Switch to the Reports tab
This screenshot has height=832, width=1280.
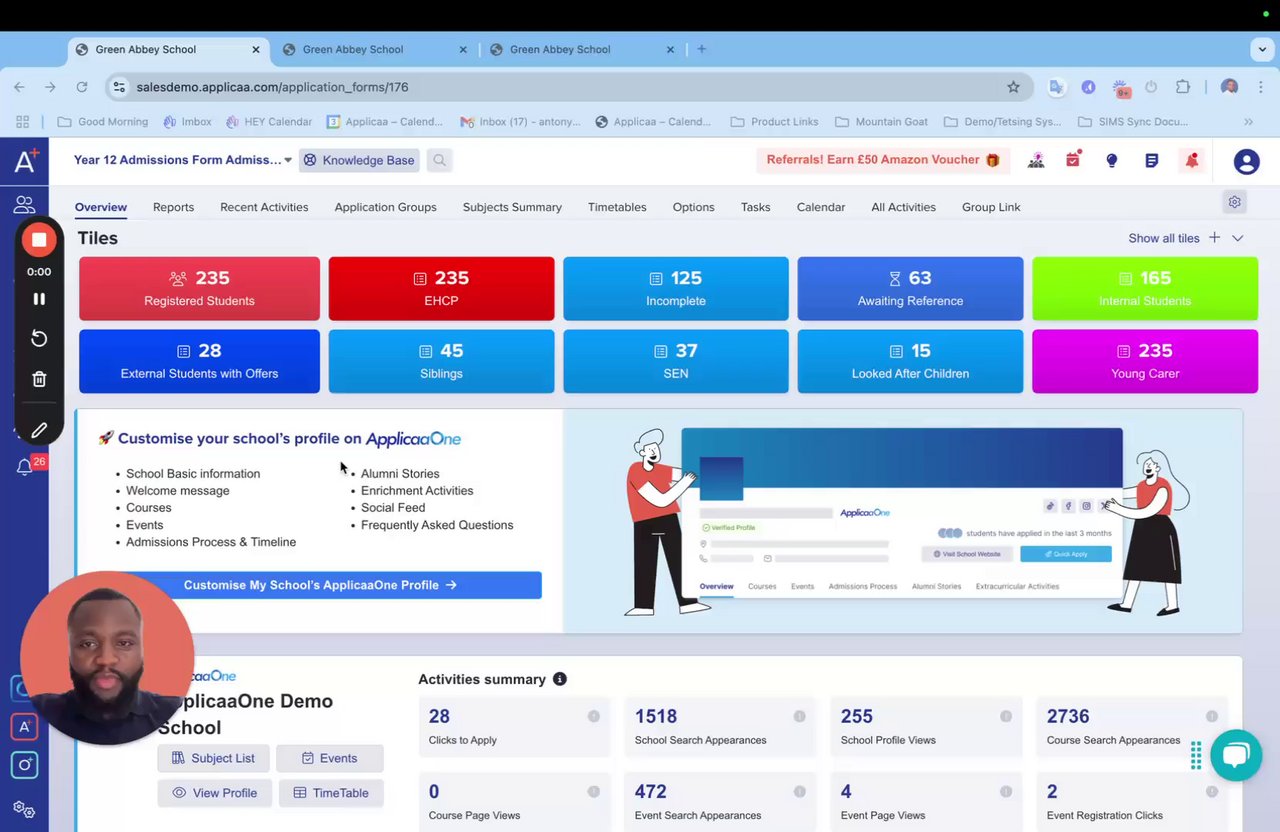click(x=173, y=207)
